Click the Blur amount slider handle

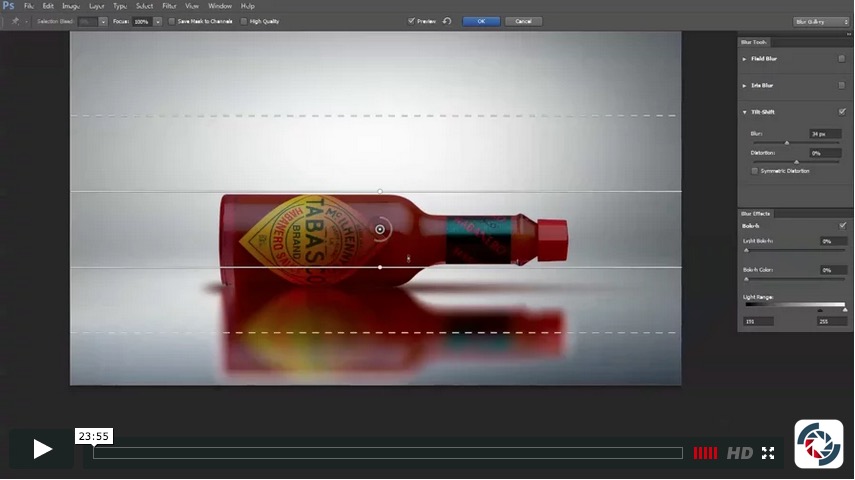coord(786,143)
